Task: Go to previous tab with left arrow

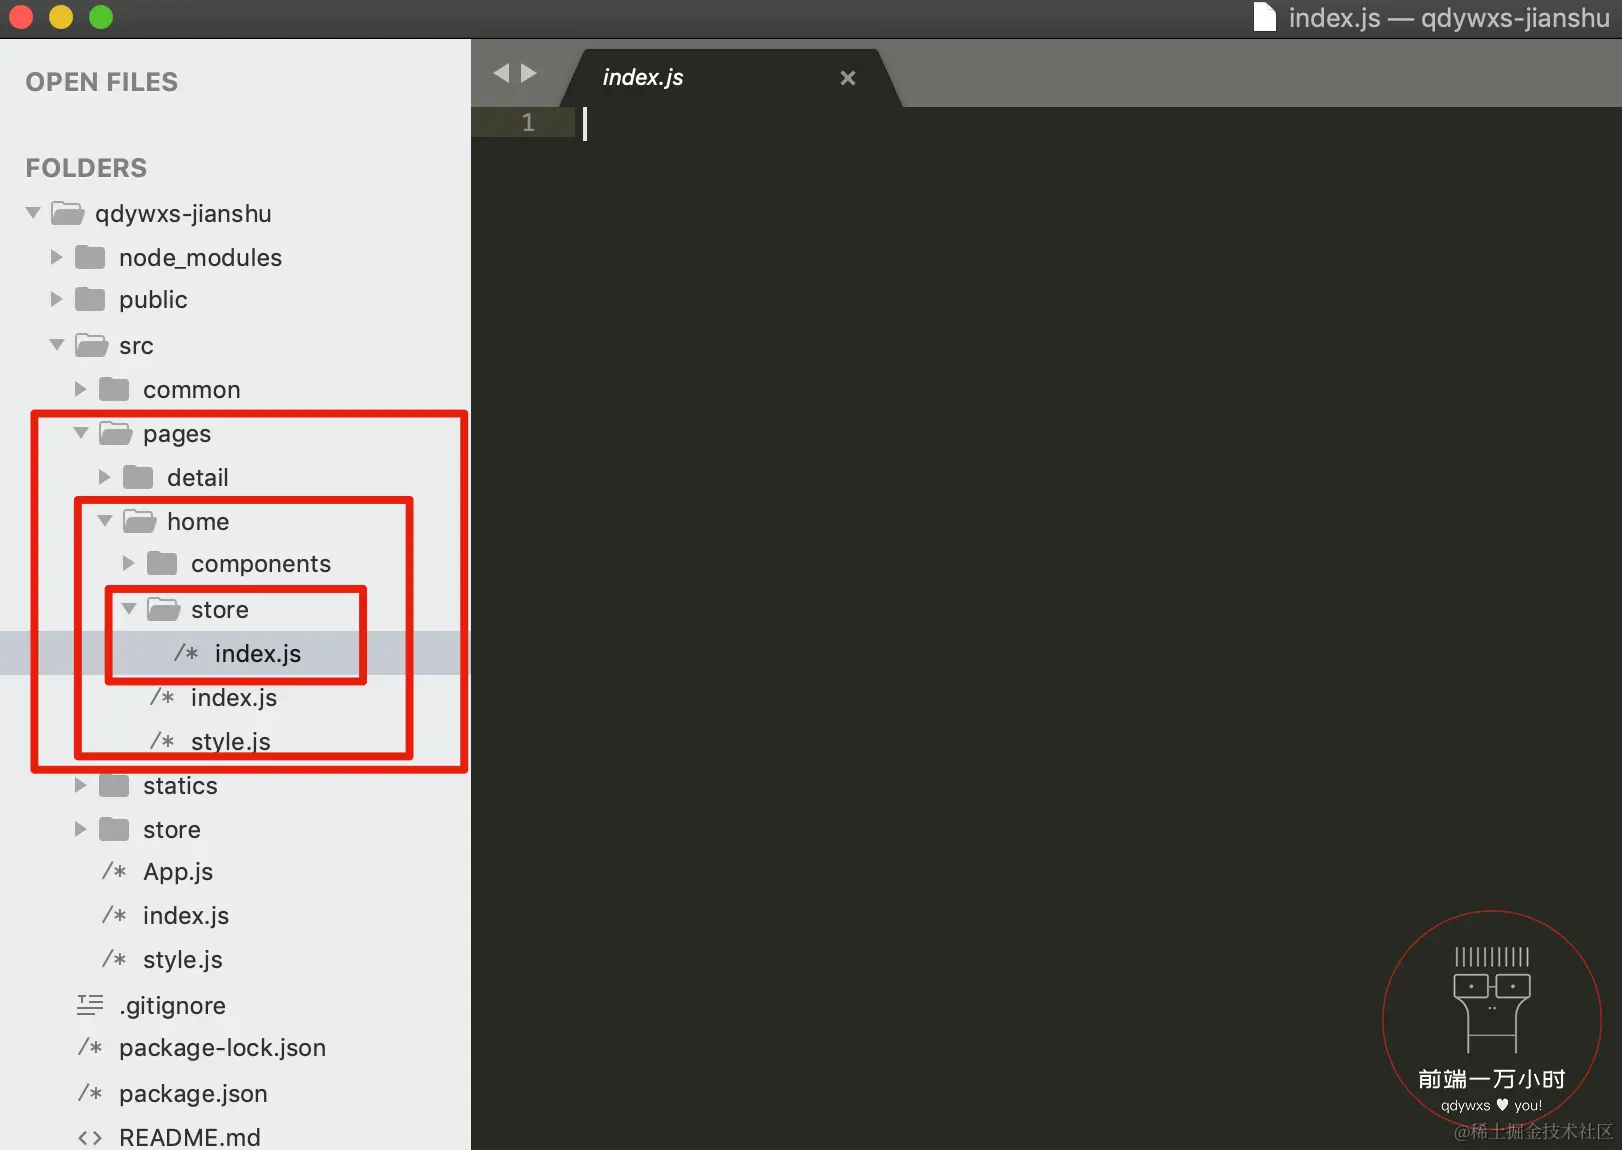Action: [501, 73]
